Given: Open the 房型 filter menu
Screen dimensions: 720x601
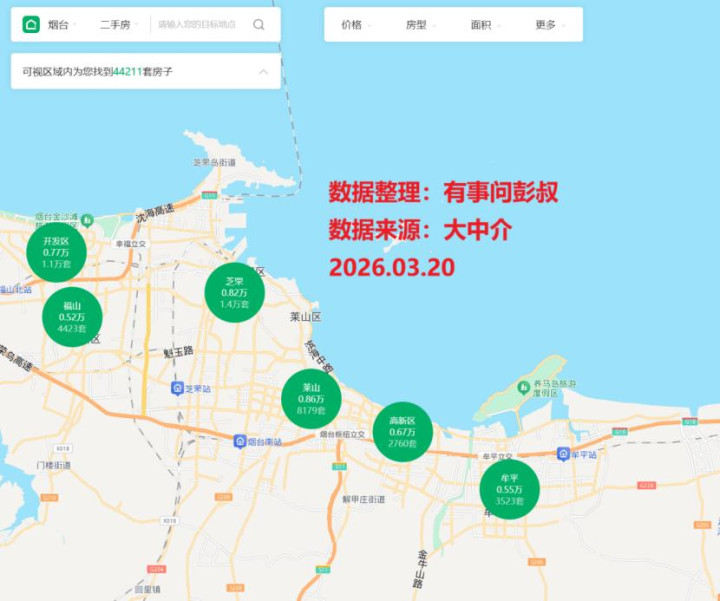Looking at the screenshot, I should [420, 25].
